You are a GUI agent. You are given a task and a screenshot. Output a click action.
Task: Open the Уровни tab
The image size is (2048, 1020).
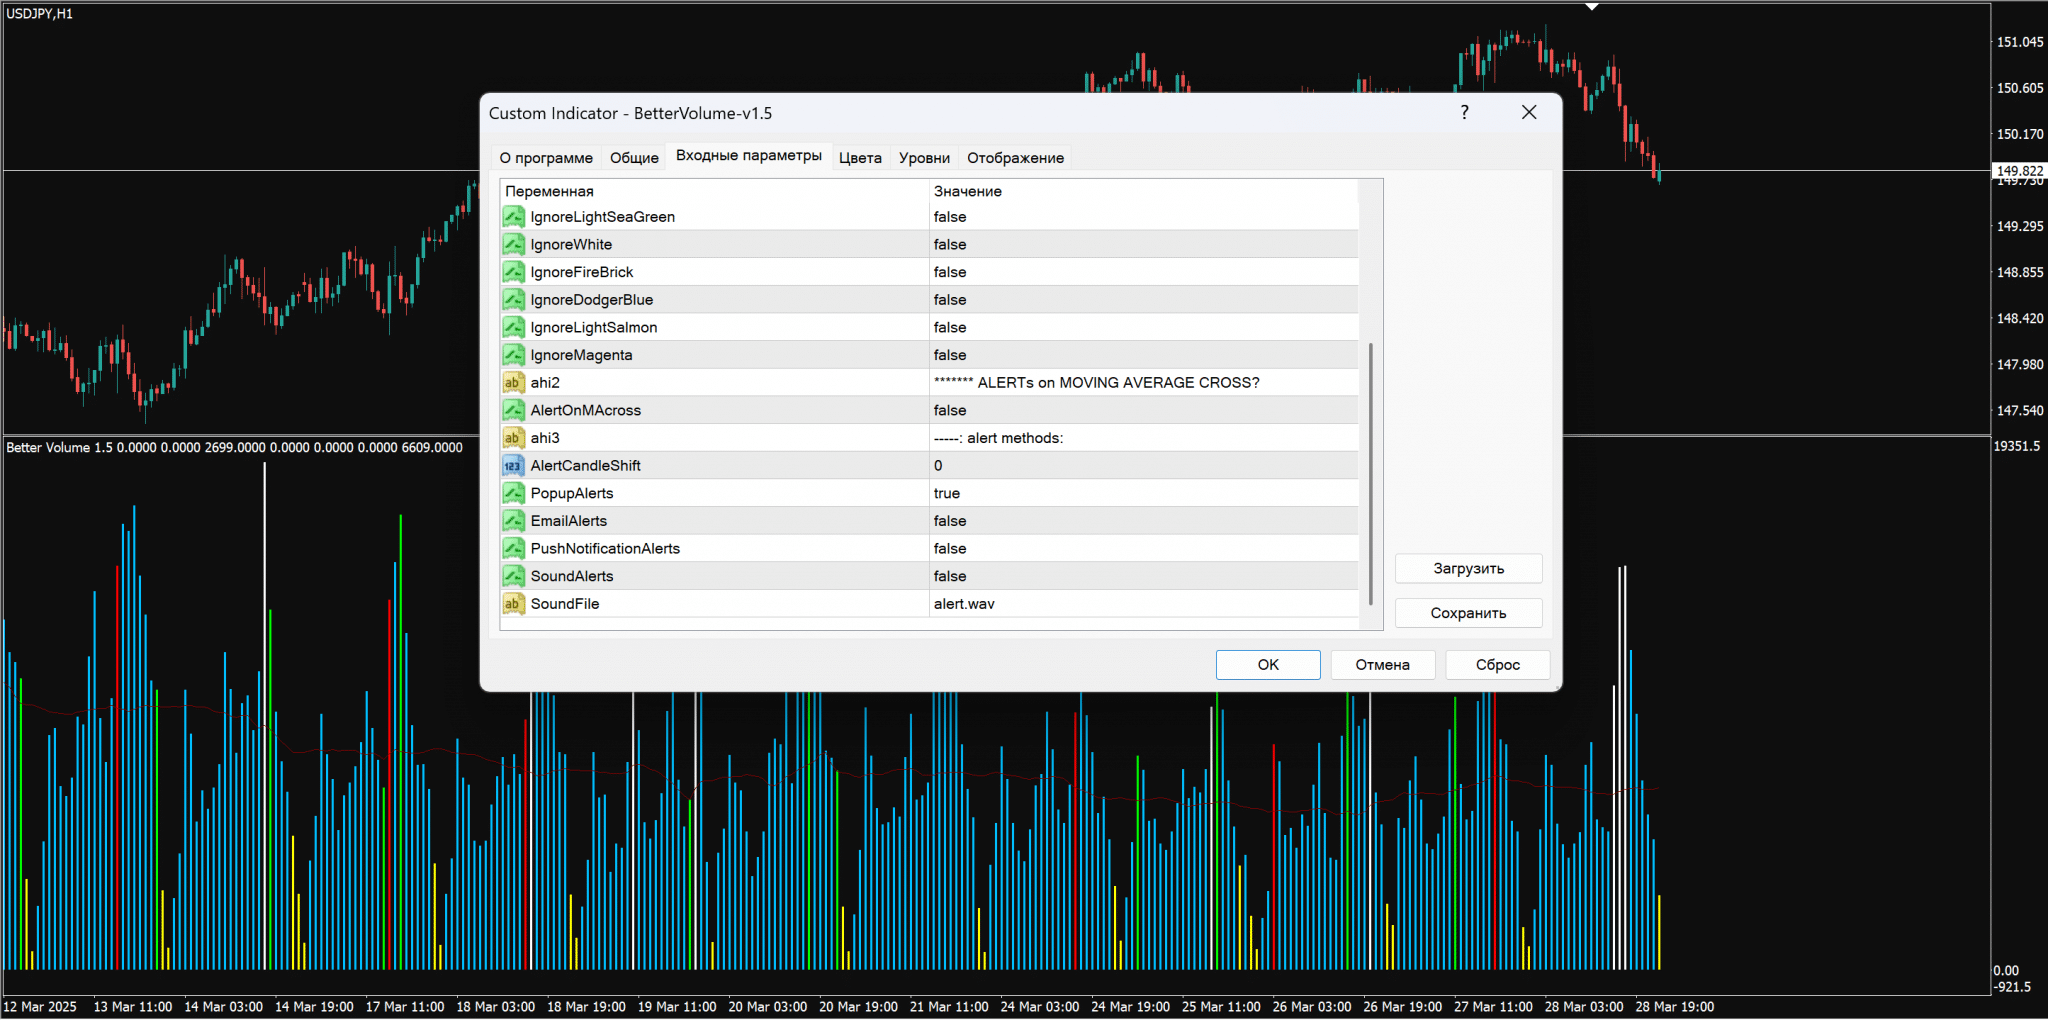[924, 158]
